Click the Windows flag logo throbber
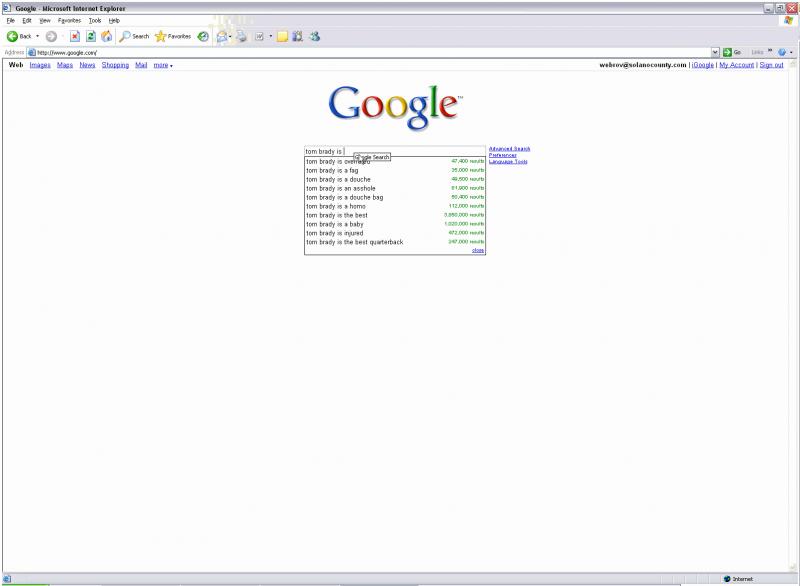 [x=788, y=20]
